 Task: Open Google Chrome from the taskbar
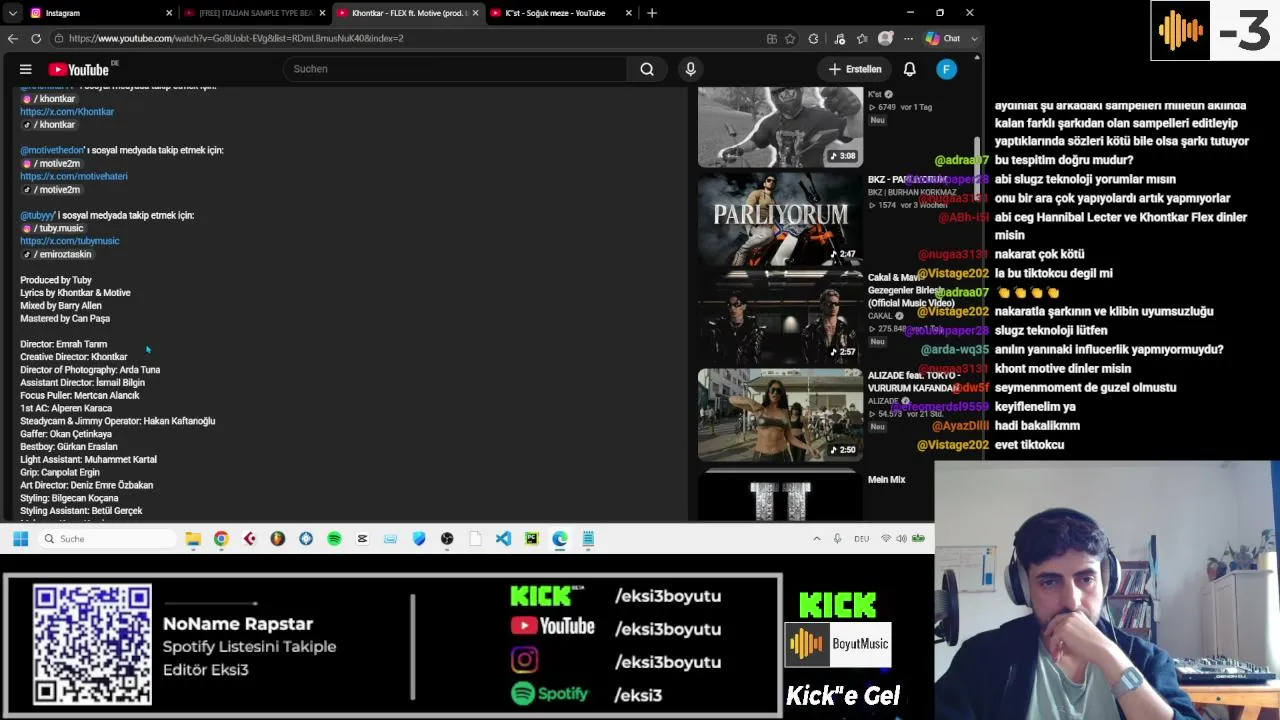(221, 539)
